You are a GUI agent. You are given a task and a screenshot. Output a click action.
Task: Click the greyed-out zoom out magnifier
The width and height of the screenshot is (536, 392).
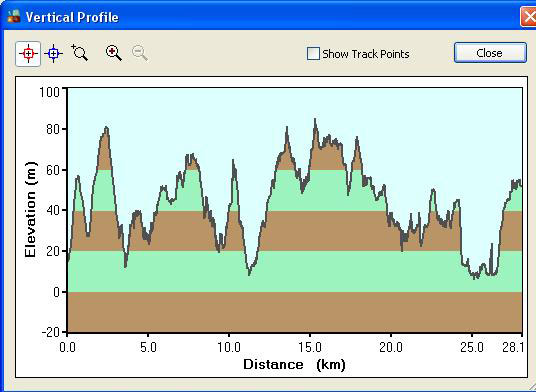(140, 53)
